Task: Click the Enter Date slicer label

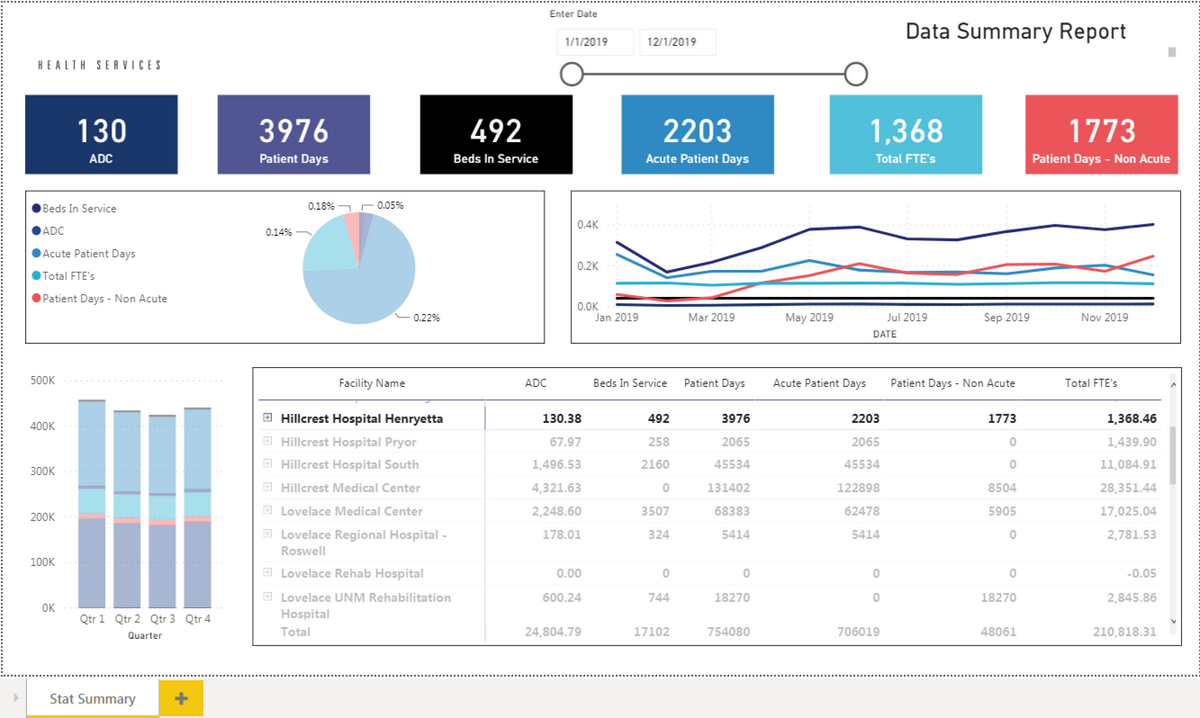Action: click(x=573, y=14)
